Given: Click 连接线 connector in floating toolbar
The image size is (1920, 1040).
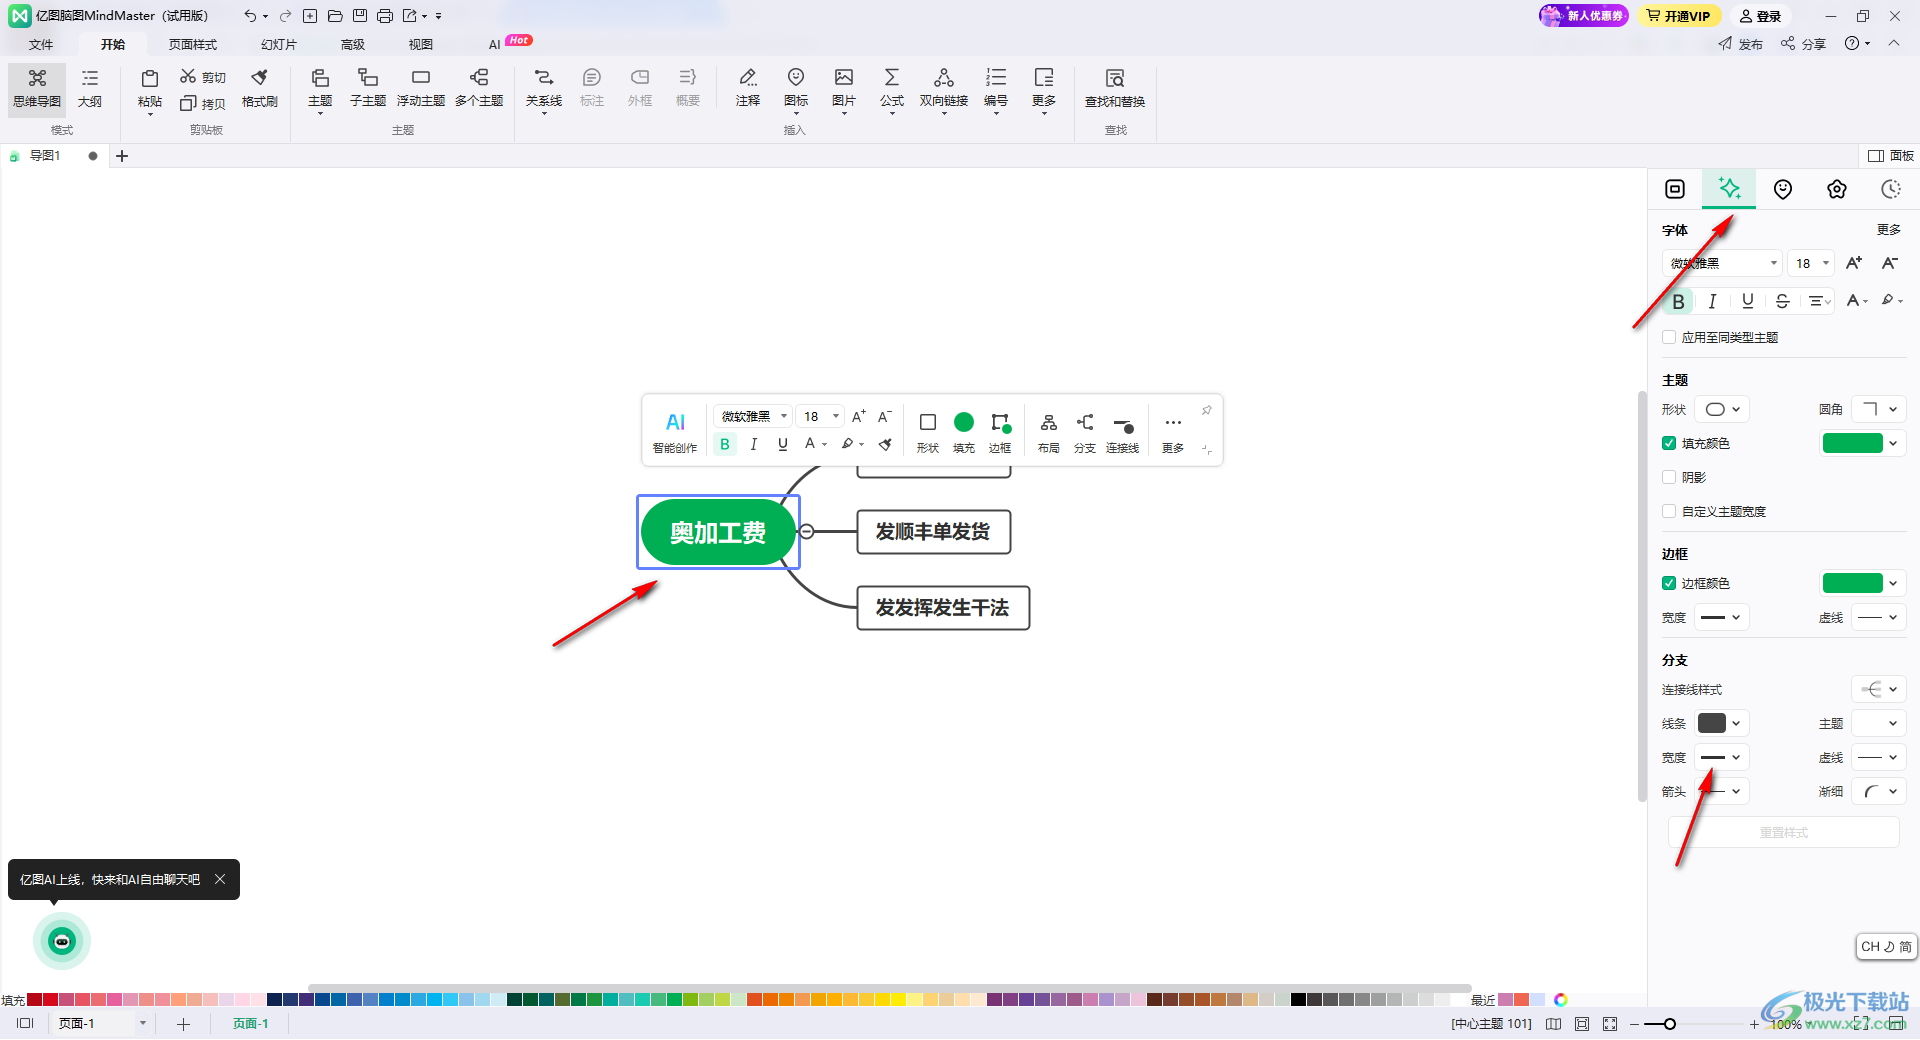Looking at the screenshot, I should pyautogui.click(x=1123, y=432).
